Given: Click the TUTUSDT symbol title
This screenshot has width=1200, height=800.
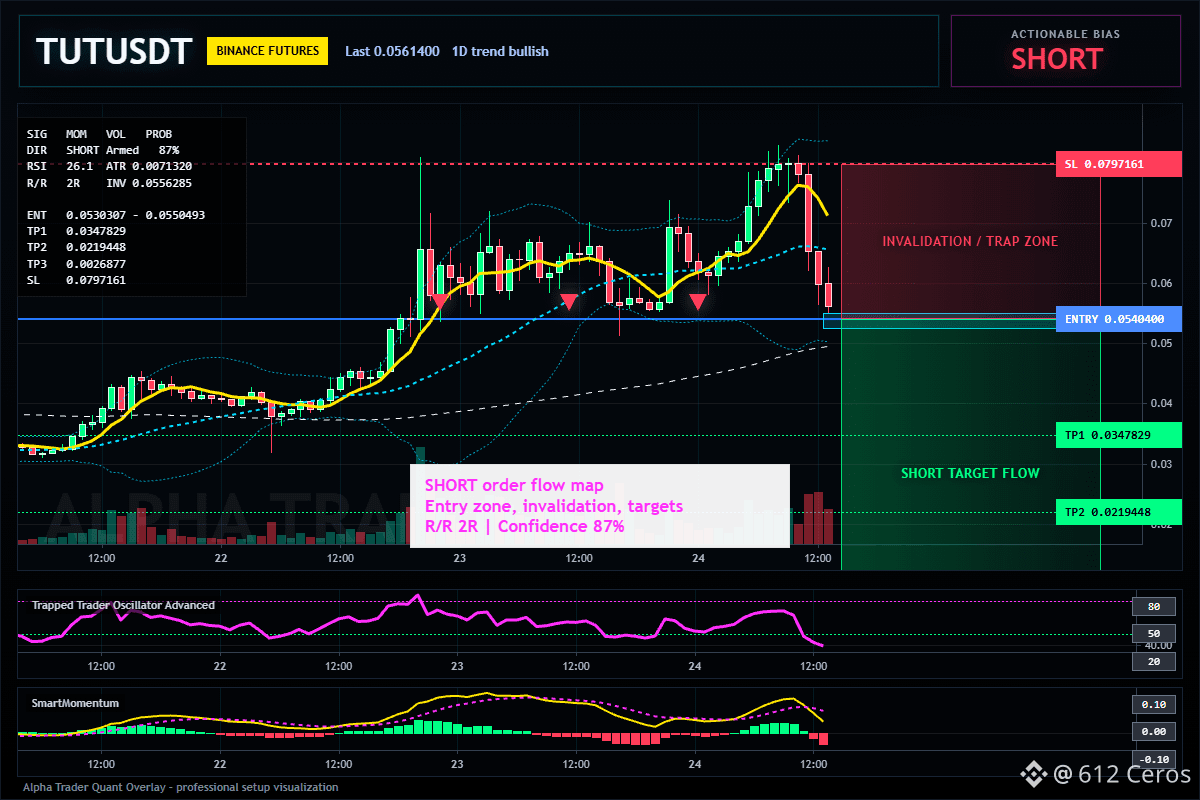Looking at the screenshot, I should click(113, 52).
